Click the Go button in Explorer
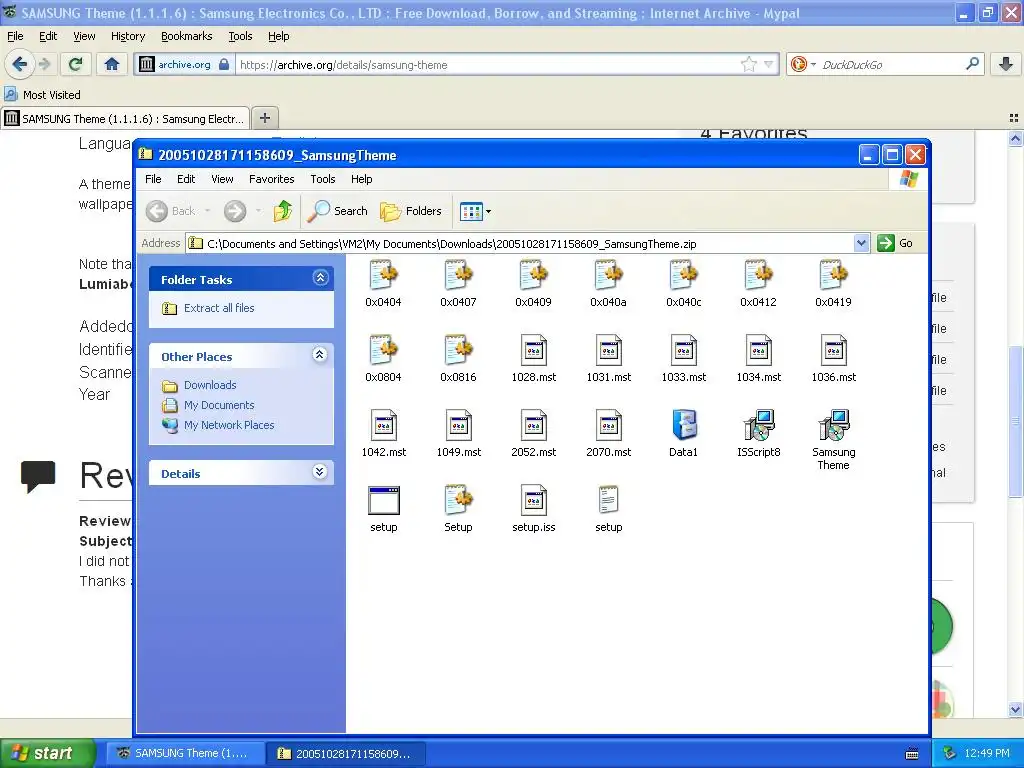The image size is (1024, 768). point(895,244)
